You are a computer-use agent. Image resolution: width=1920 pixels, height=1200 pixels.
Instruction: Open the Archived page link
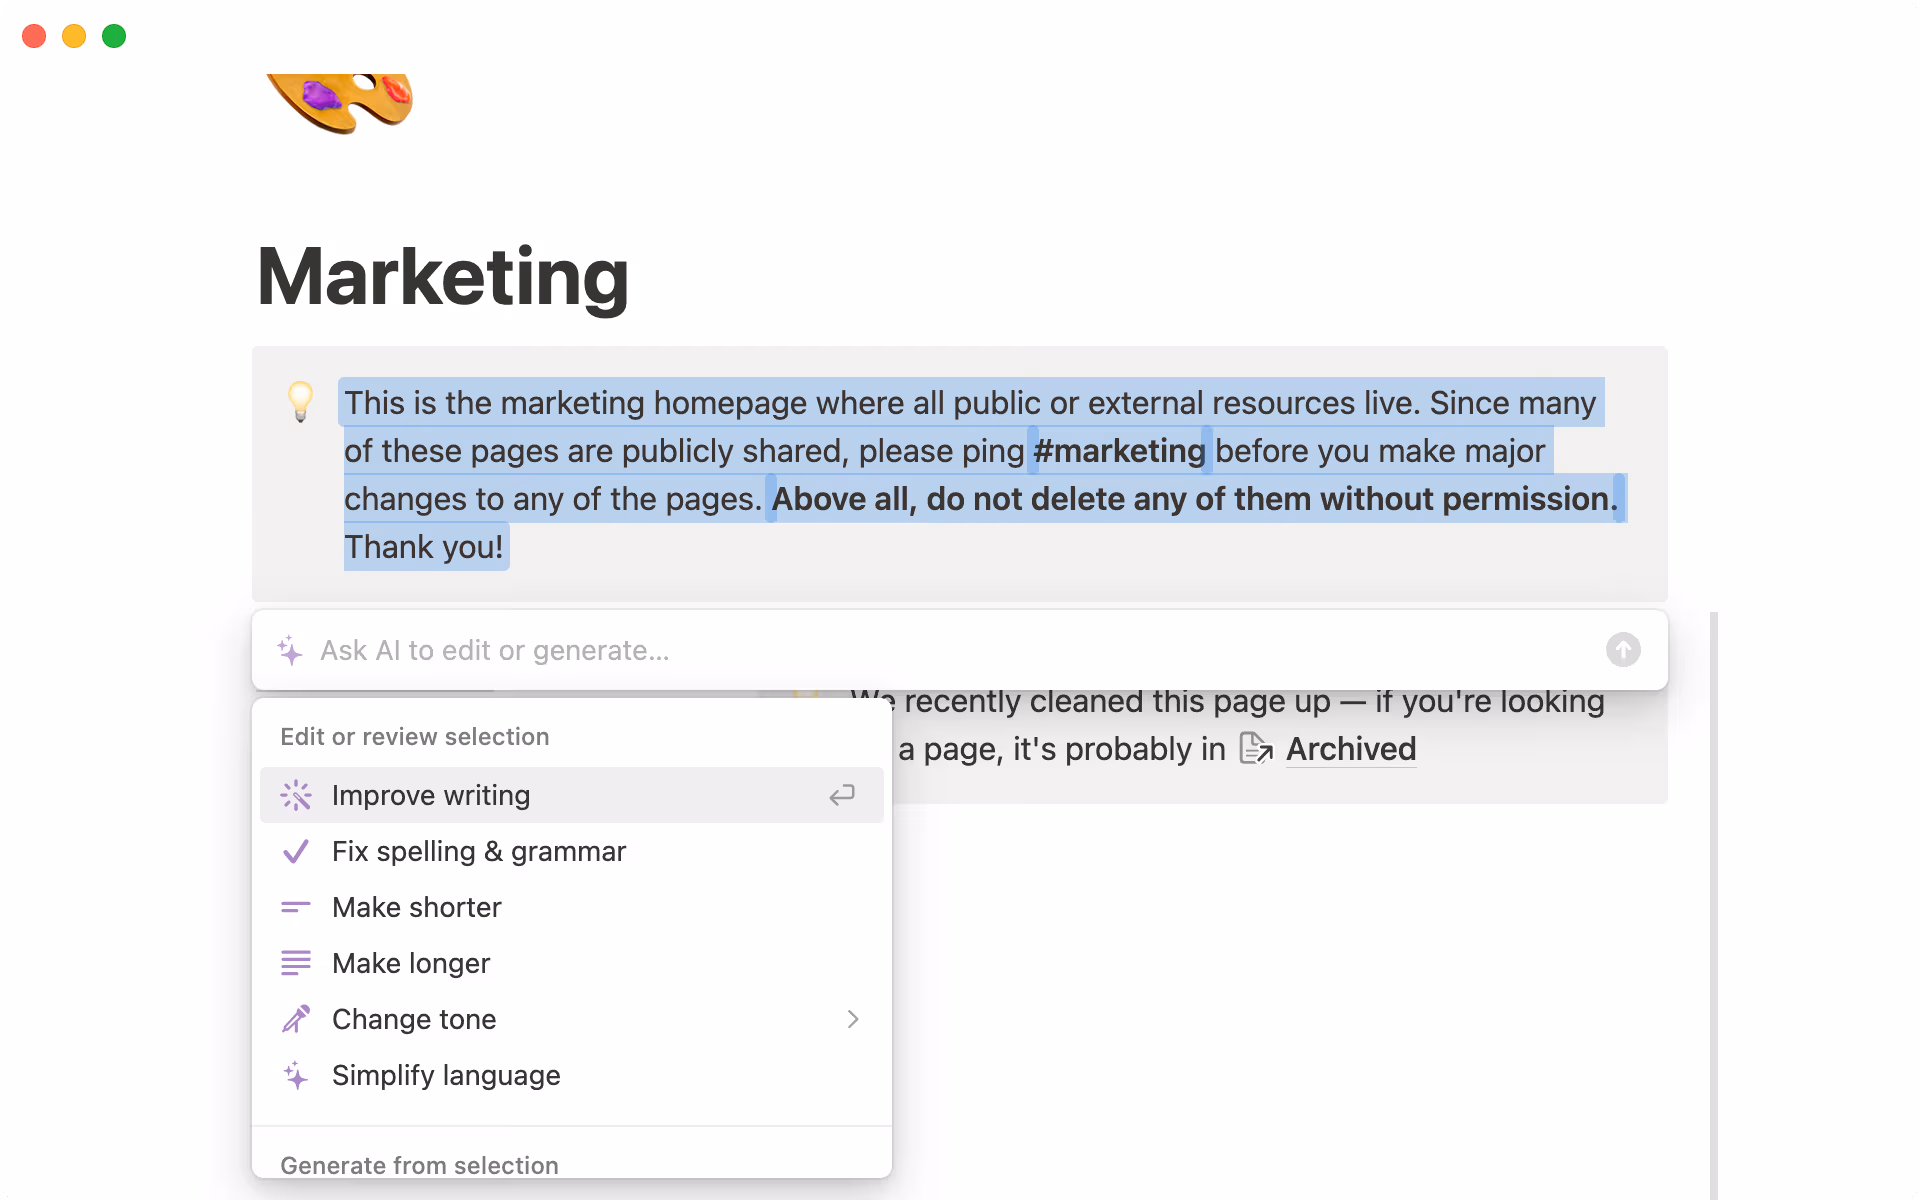pyautogui.click(x=1351, y=748)
